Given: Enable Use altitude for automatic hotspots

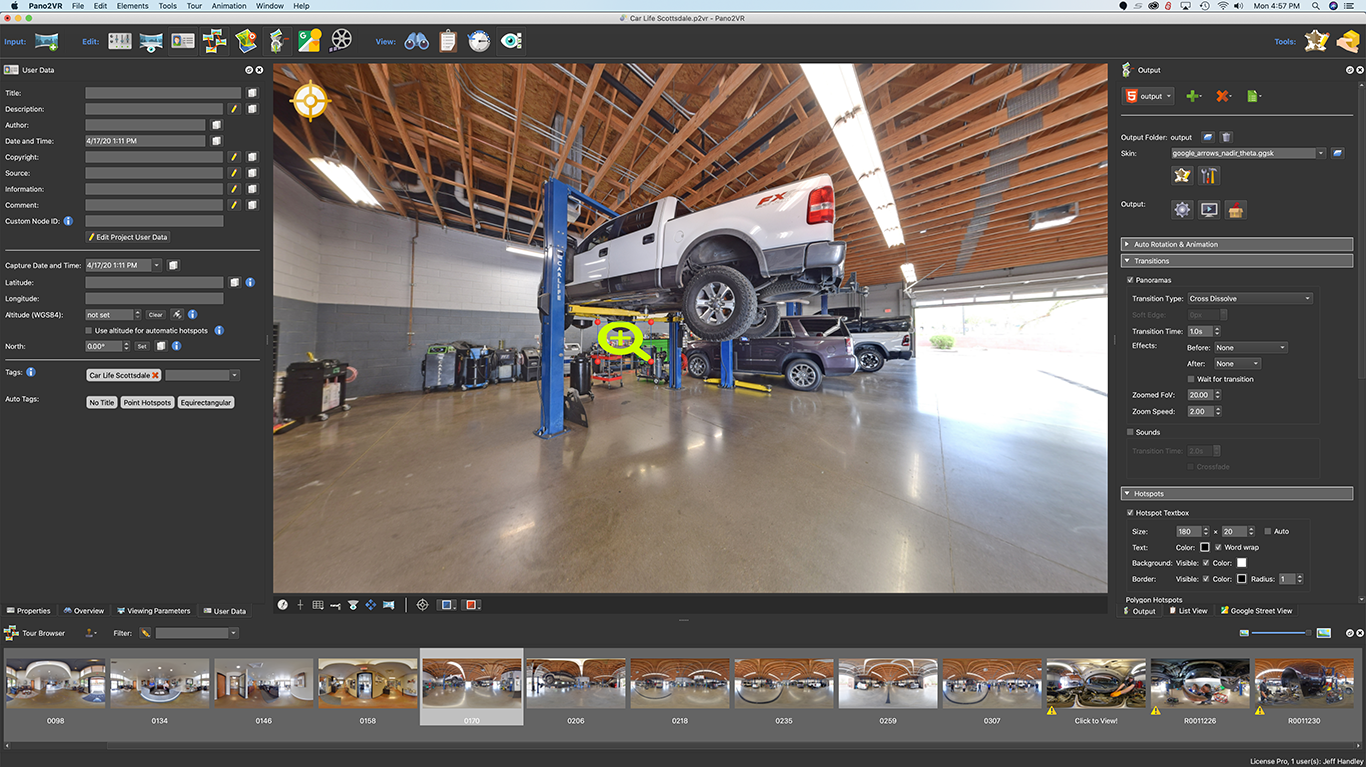Looking at the screenshot, I should [x=89, y=330].
